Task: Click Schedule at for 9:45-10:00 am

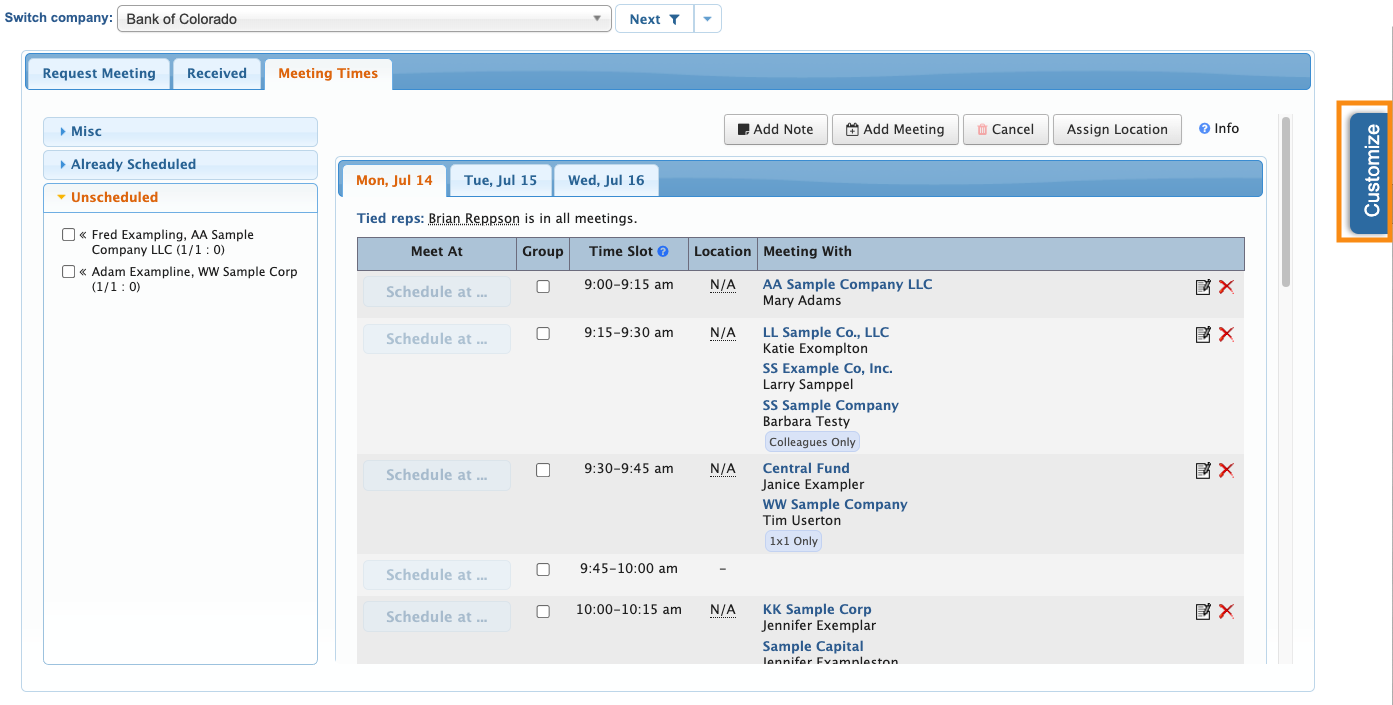Action: click(x=437, y=575)
